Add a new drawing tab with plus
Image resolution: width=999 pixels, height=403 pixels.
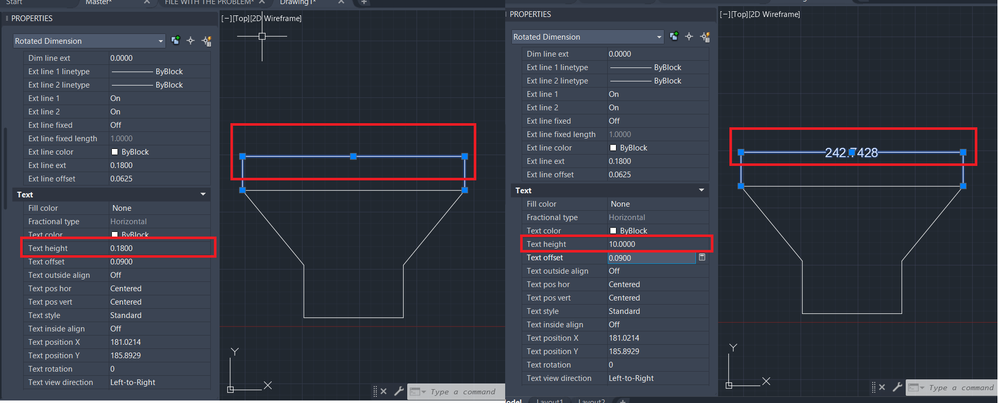coord(364,3)
